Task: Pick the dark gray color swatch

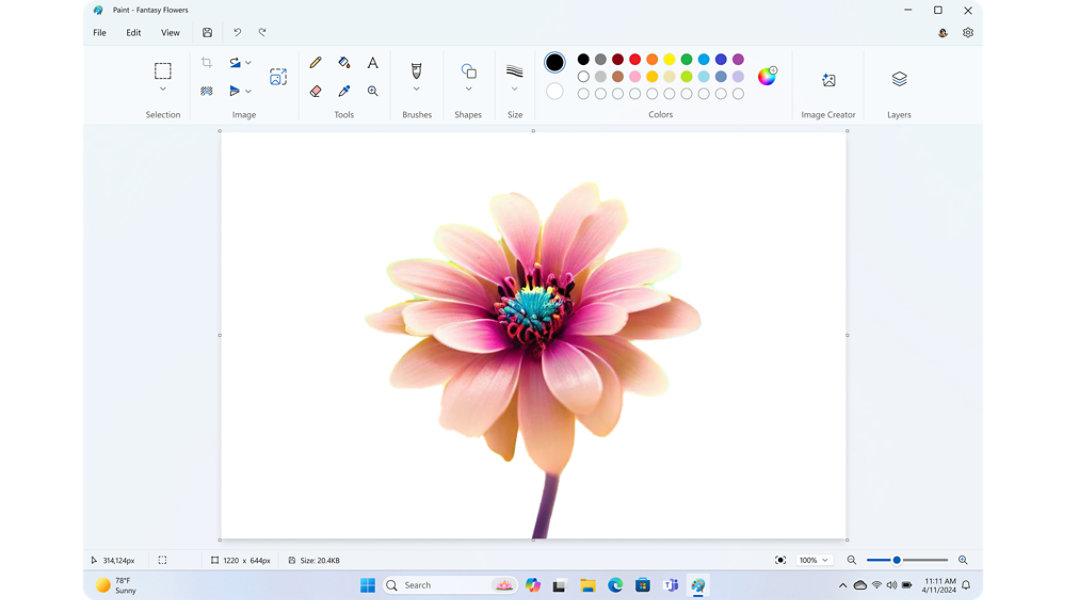Action: click(600, 60)
